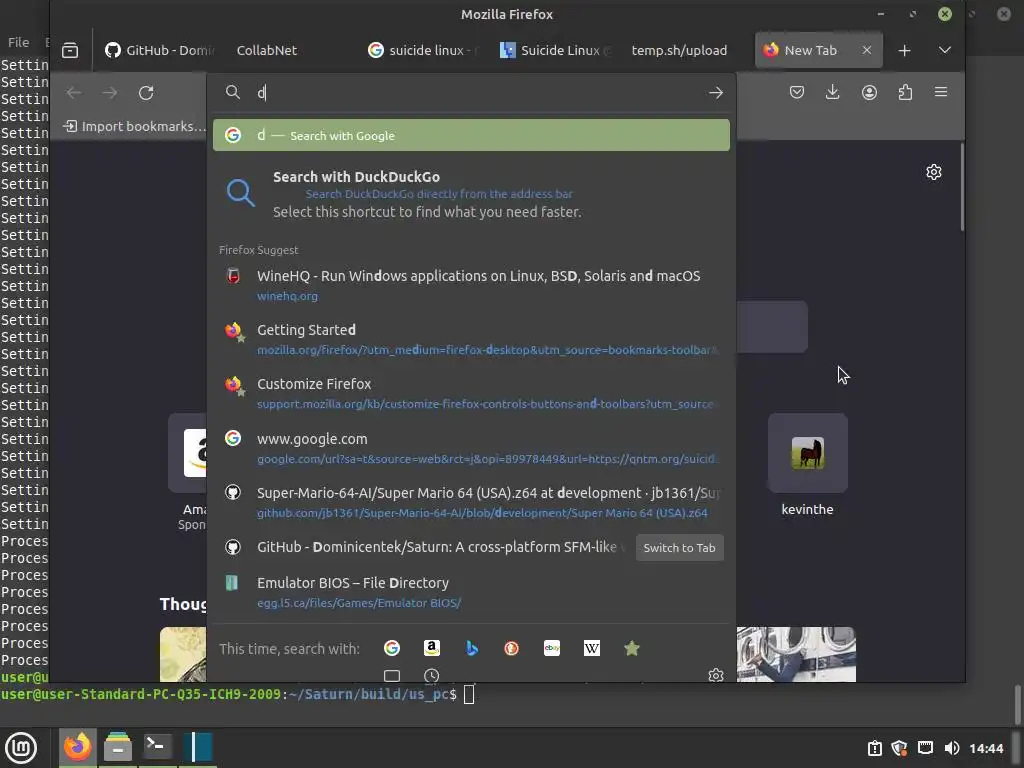Click the terminal prompt line user@user-Standard-PC
The height and width of the screenshot is (768, 1024).
(x=237, y=694)
